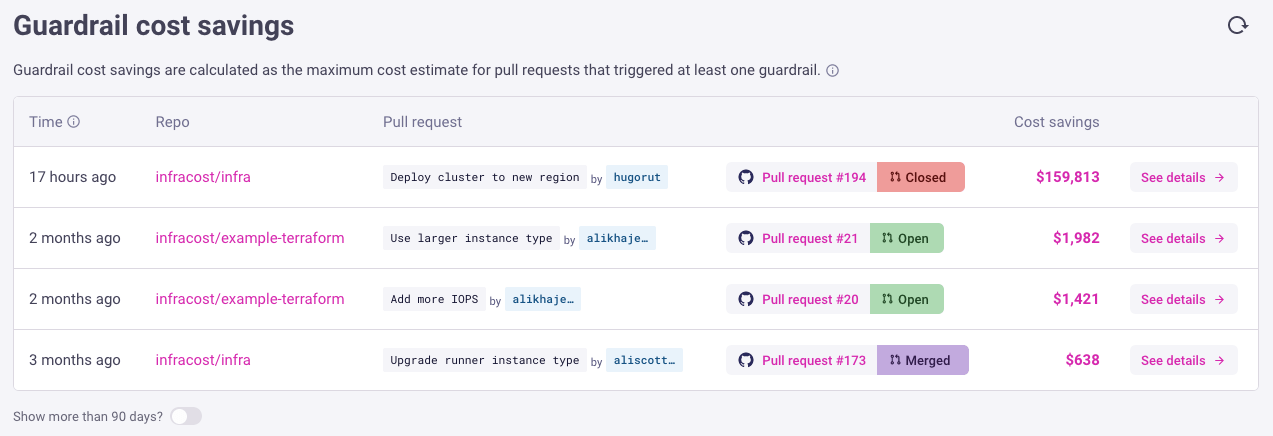Click GitHub icon of Pull request #173
Viewport: 1273px width, 436px height.
(745, 360)
